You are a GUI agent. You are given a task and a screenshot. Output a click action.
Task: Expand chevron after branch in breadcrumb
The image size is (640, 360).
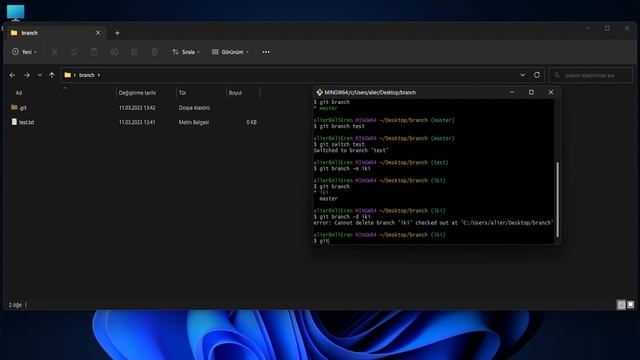[99, 75]
